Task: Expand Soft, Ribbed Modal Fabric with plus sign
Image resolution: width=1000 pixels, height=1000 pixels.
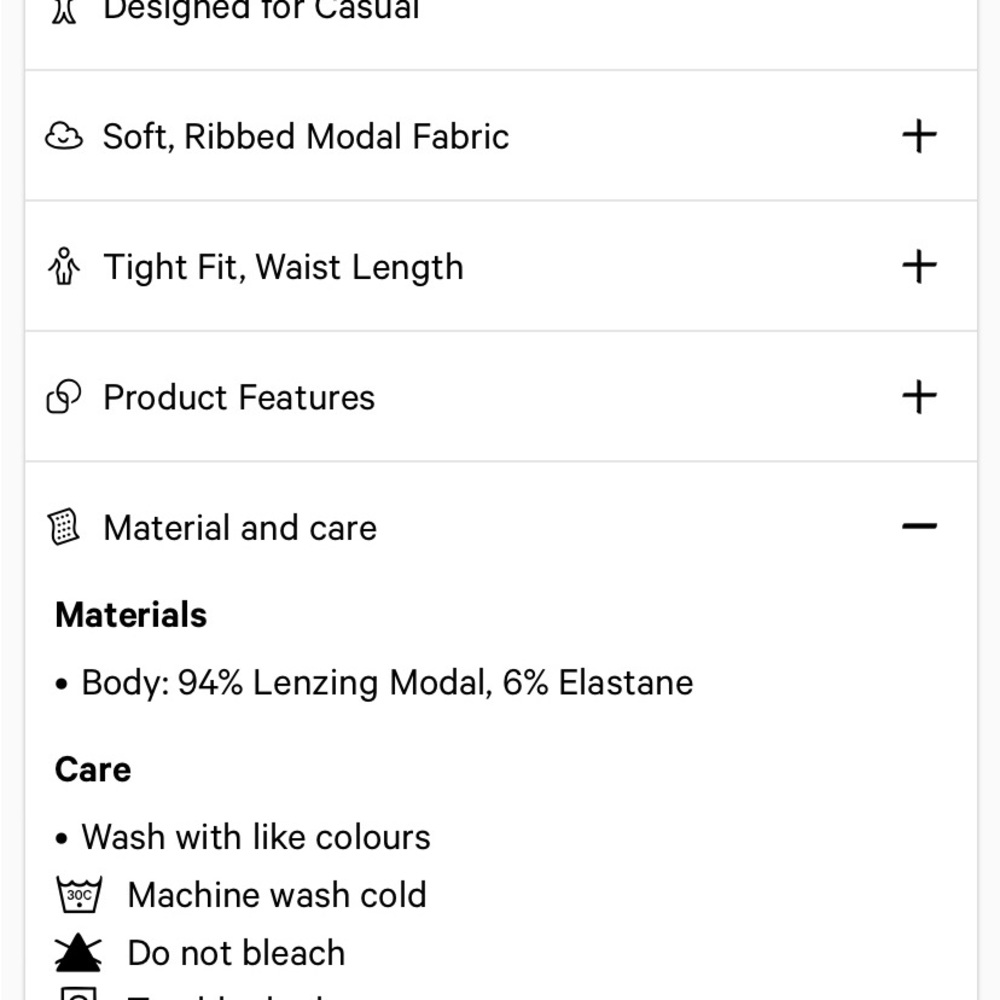Action: point(919,135)
